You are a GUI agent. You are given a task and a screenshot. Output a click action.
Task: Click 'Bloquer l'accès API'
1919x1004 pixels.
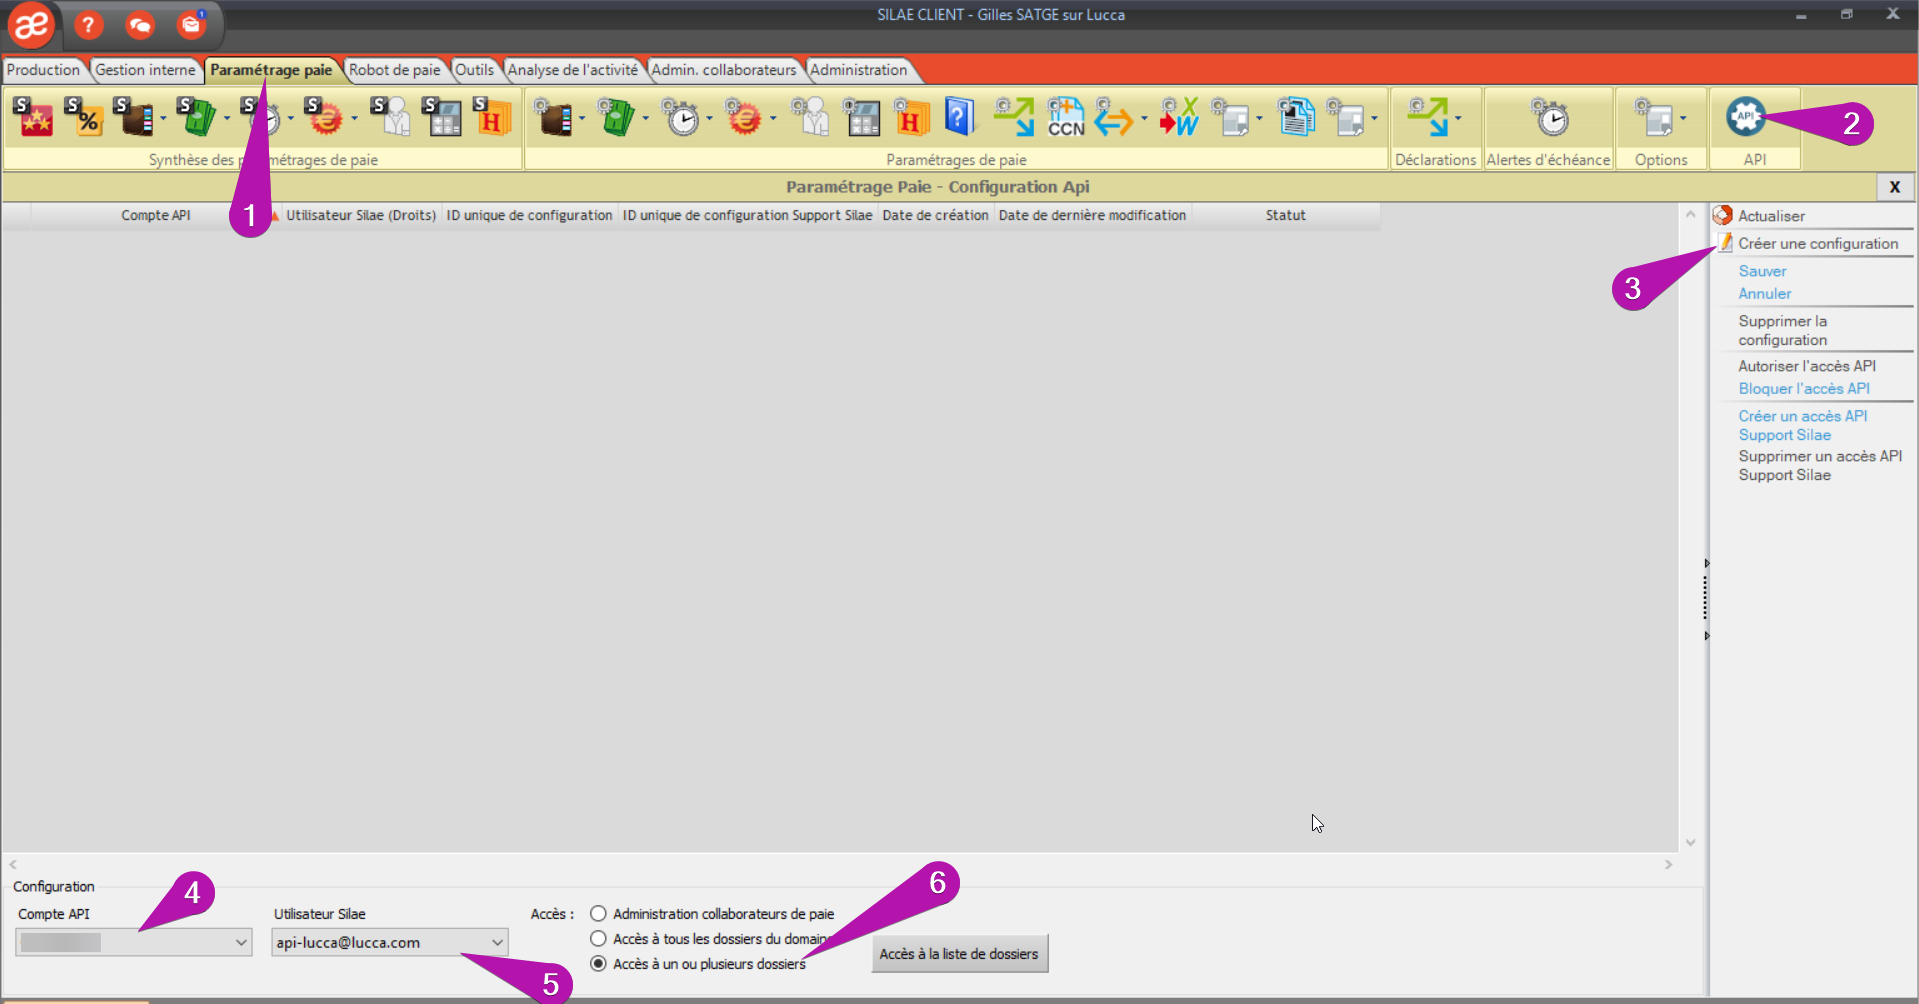coord(1803,389)
